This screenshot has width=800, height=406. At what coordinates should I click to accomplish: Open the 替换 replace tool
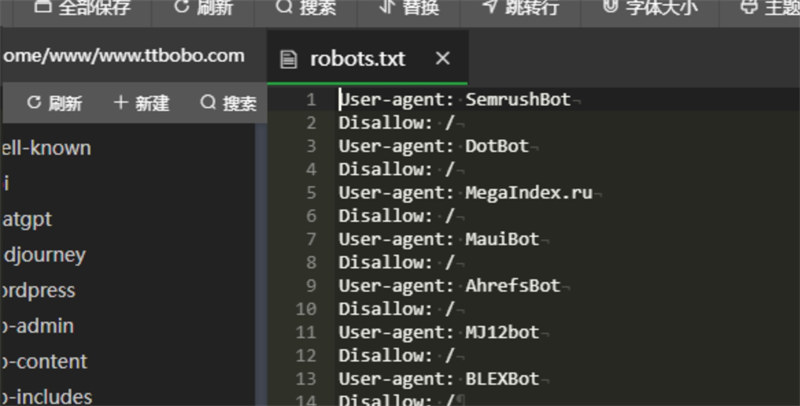(x=409, y=8)
